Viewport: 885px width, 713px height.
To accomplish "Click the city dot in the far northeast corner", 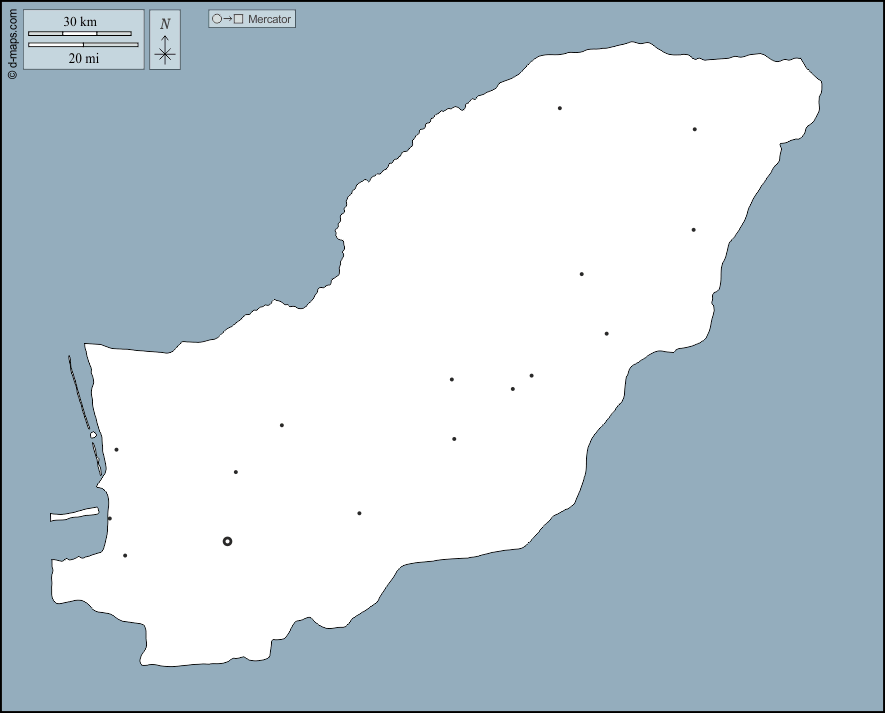I will point(695,129).
